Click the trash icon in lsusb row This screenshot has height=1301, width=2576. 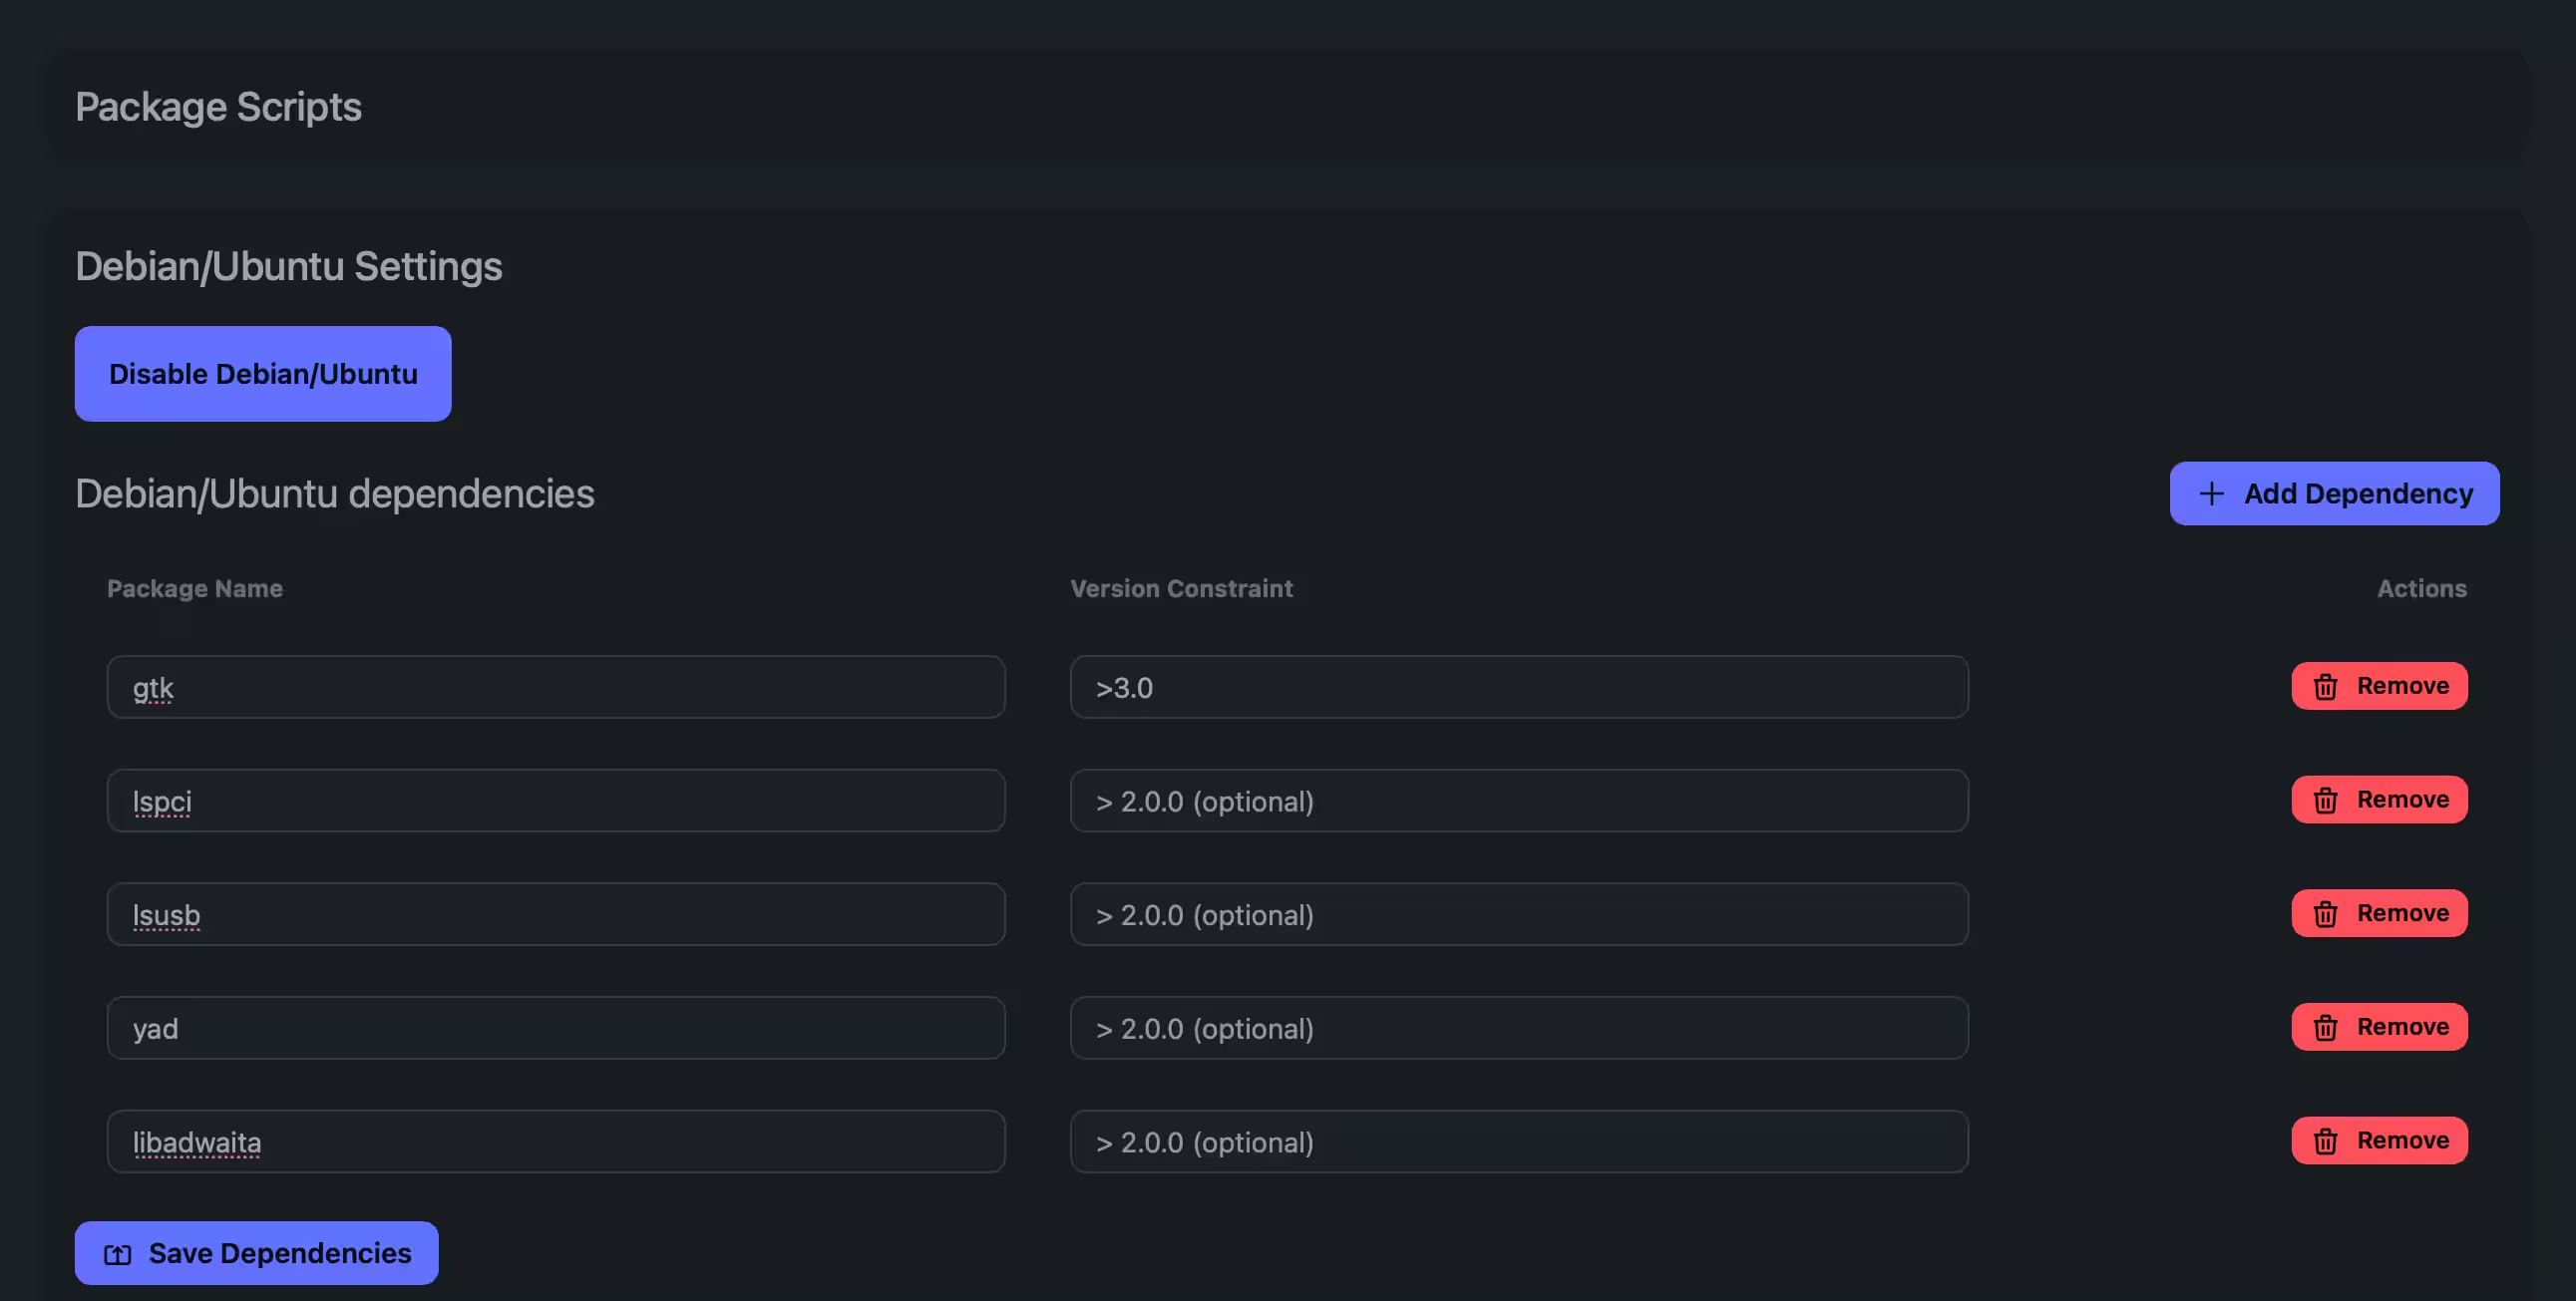(x=2325, y=914)
